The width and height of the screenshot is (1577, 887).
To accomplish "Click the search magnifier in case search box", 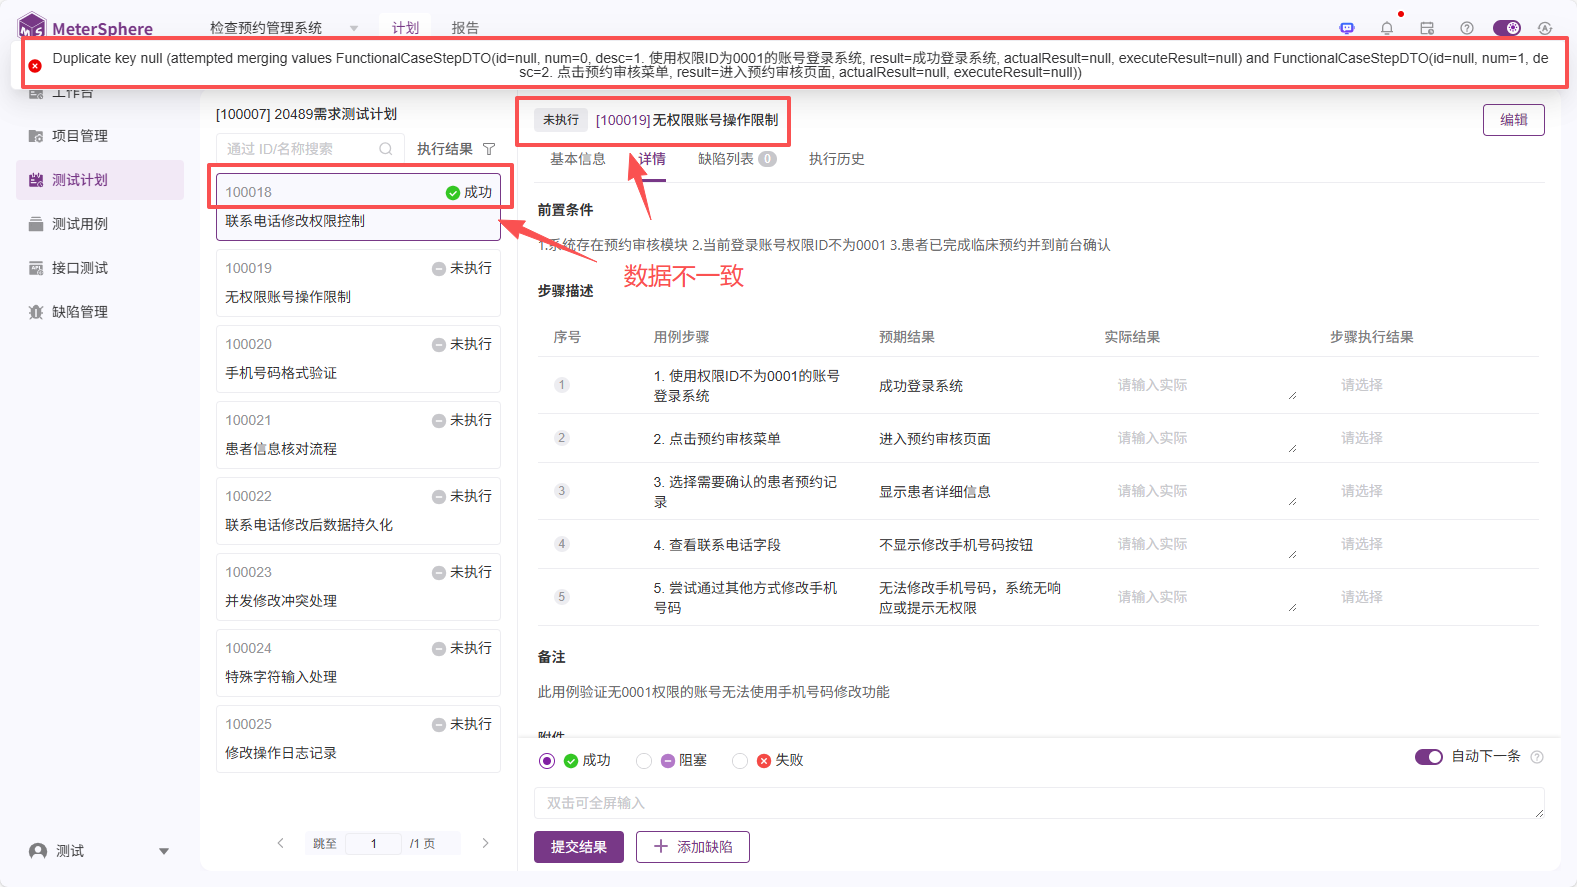I will coord(385,149).
